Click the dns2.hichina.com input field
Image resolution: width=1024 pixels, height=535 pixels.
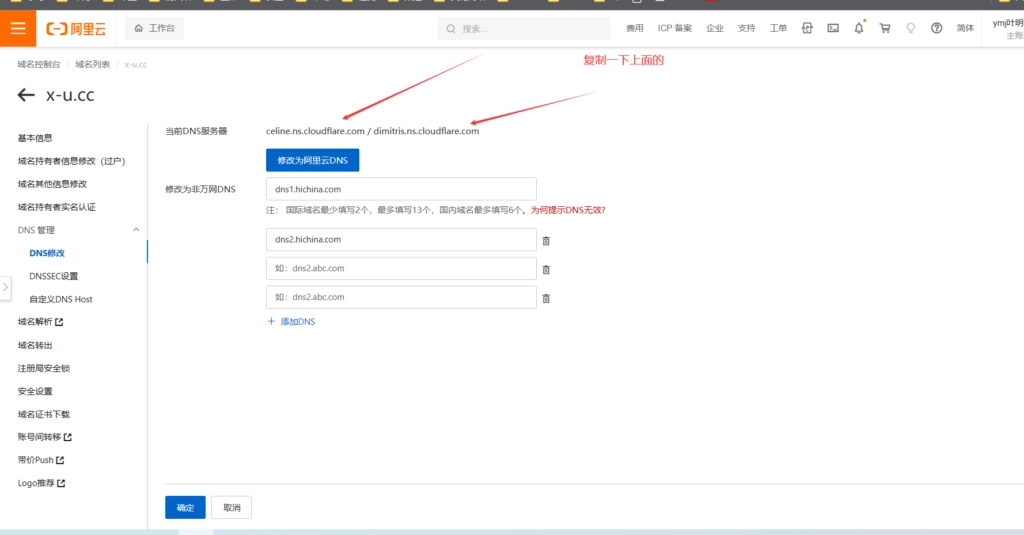point(401,239)
